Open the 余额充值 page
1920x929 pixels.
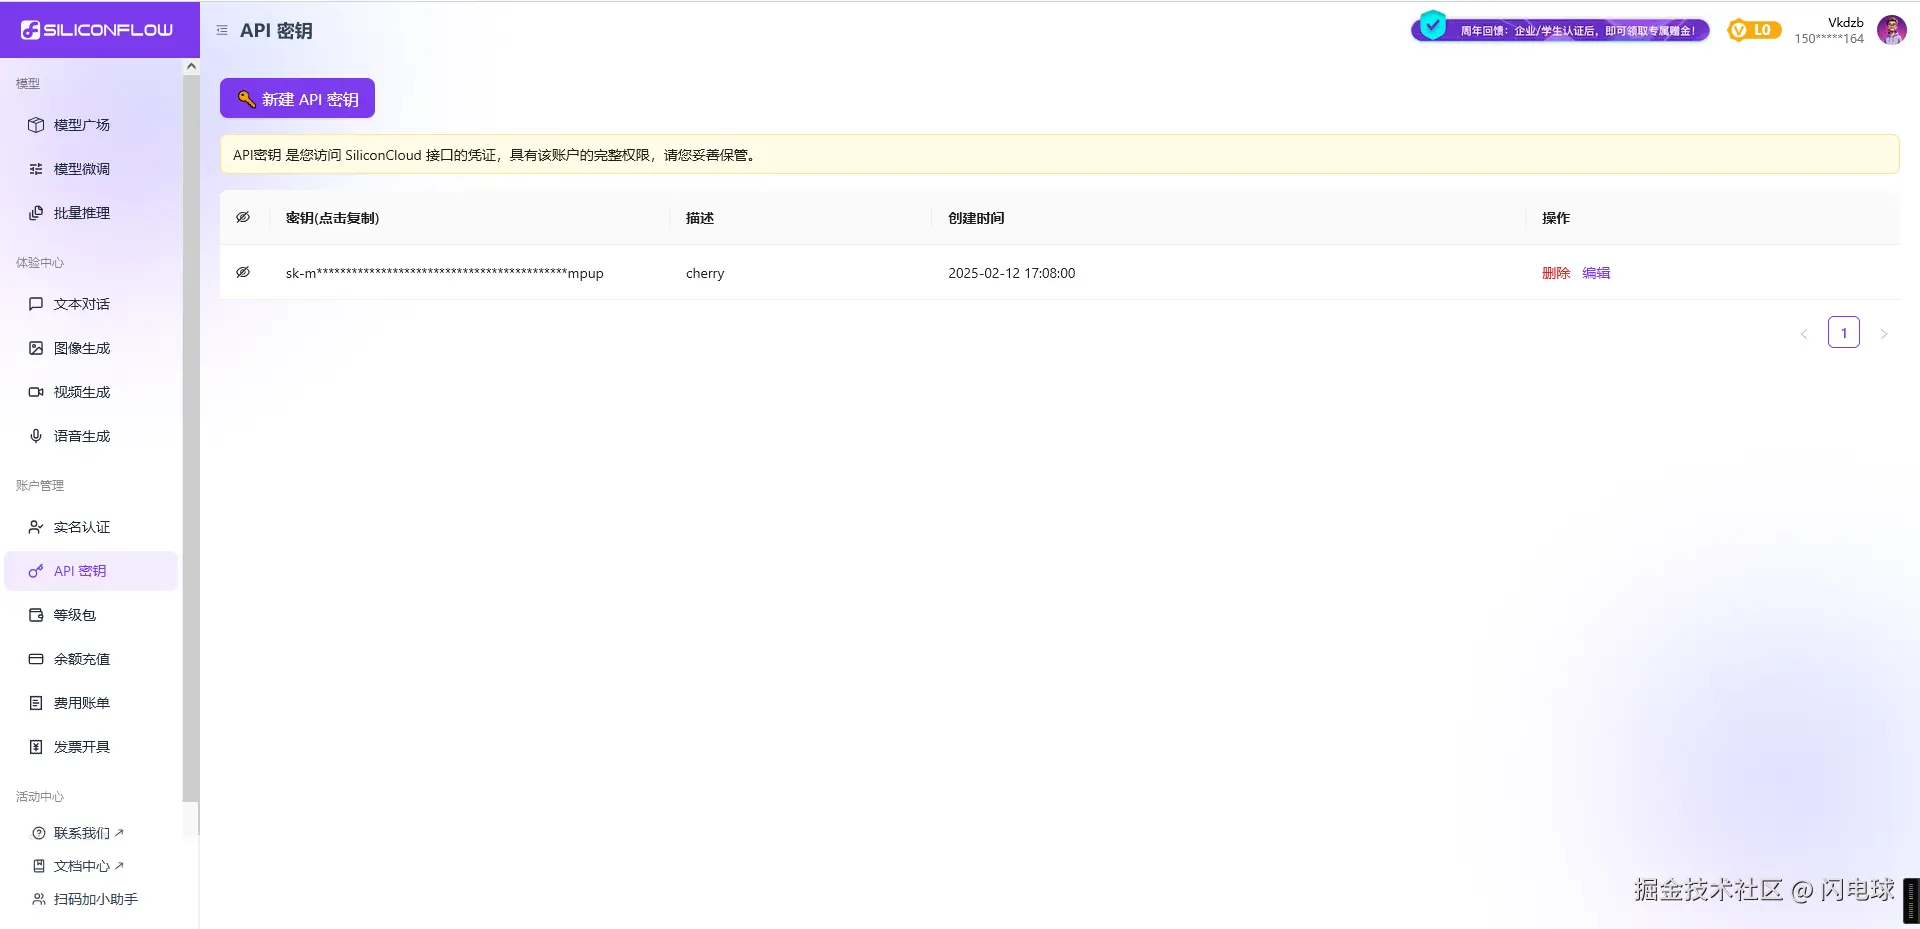81,658
